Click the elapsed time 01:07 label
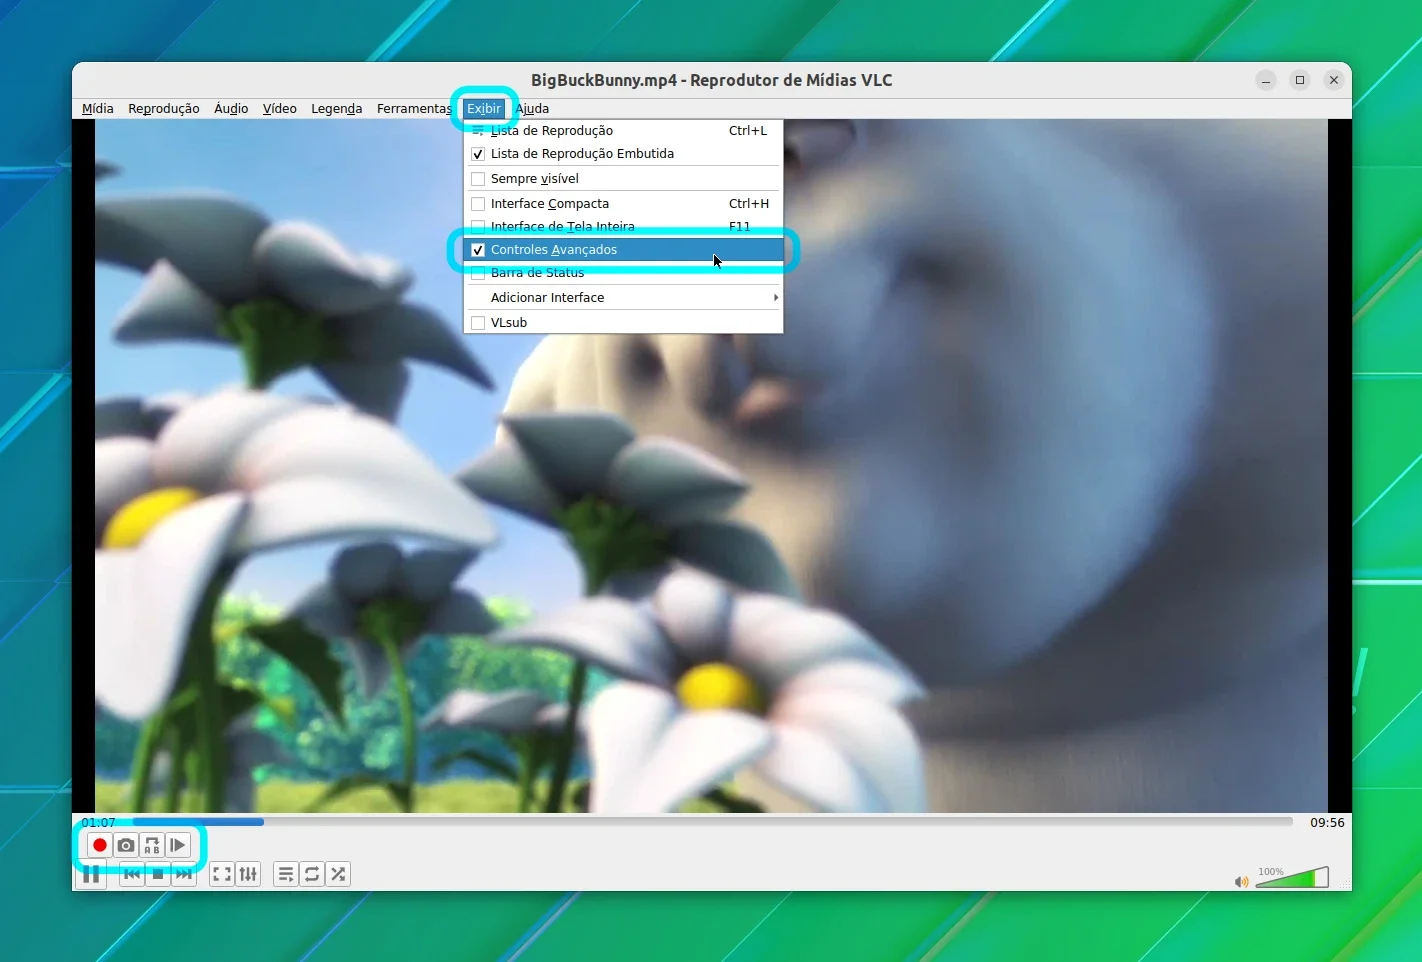 [98, 823]
